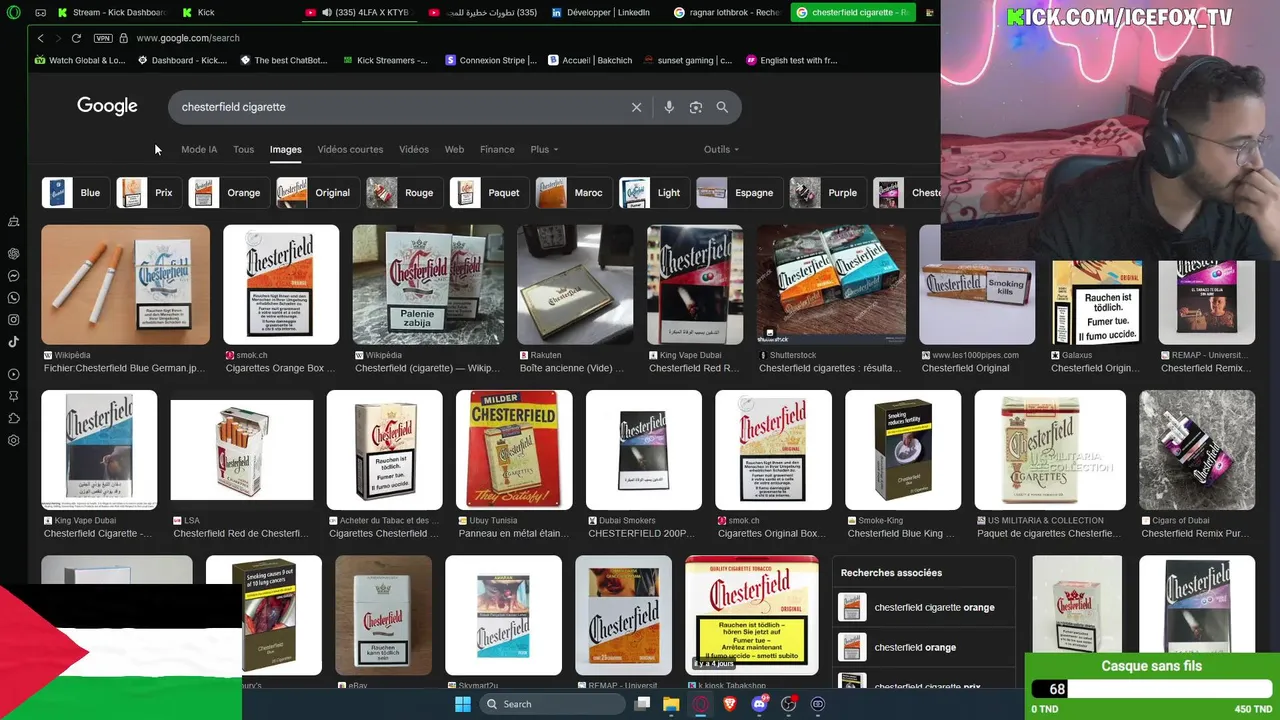Click the Opera GX taskbar icon
The width and height of the screenshot is (1280, 720).
tap(700, 704)
